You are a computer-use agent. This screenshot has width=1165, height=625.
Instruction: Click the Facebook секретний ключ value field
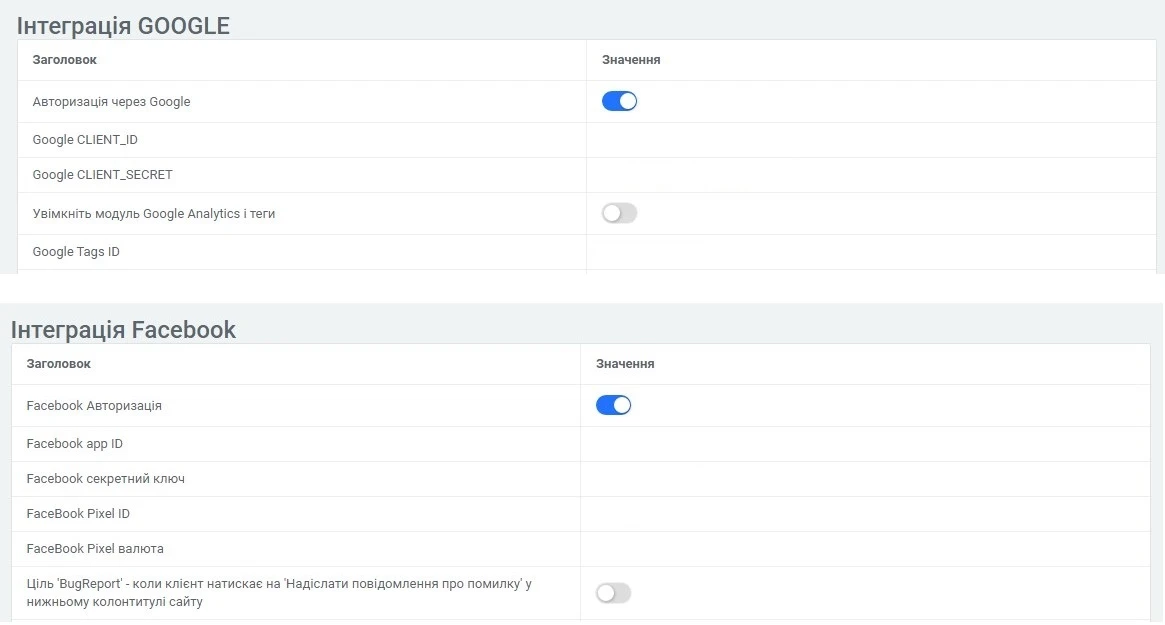[800, 478]
